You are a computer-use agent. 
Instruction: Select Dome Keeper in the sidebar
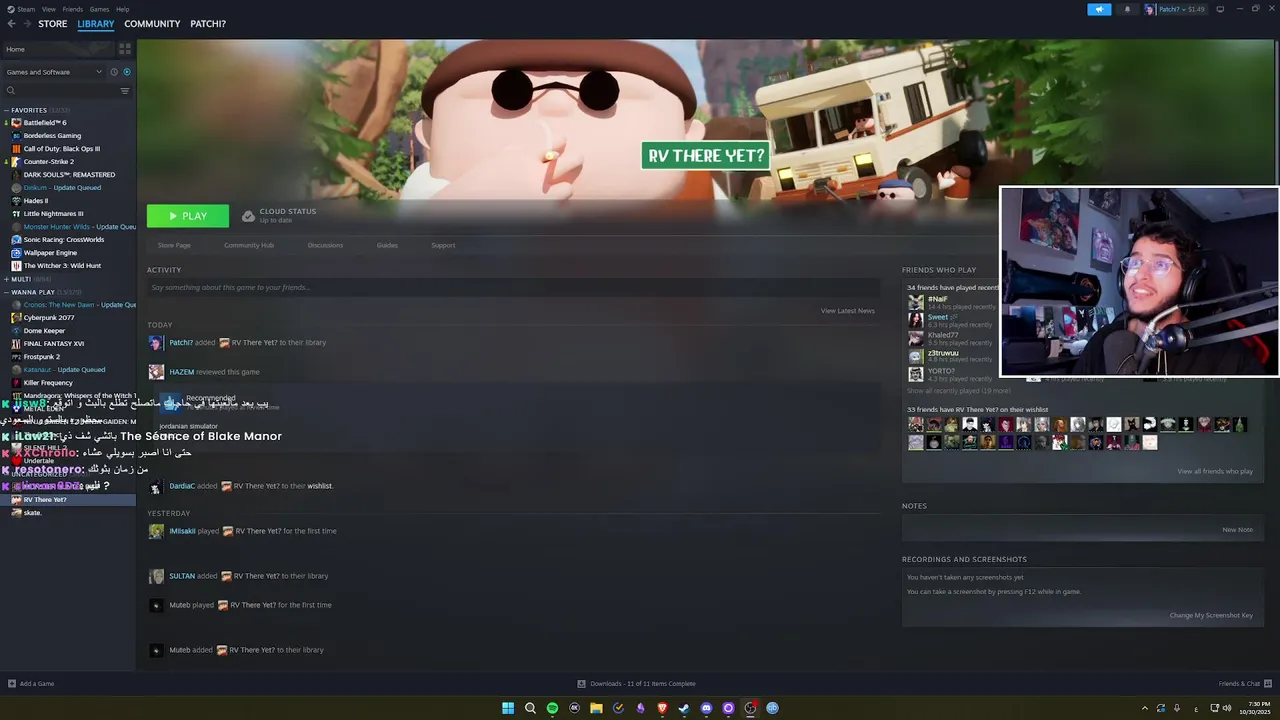click(x=44, y=331)
